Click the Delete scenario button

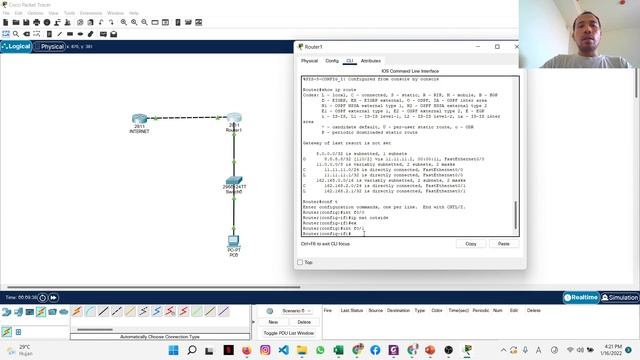(304, 322)
